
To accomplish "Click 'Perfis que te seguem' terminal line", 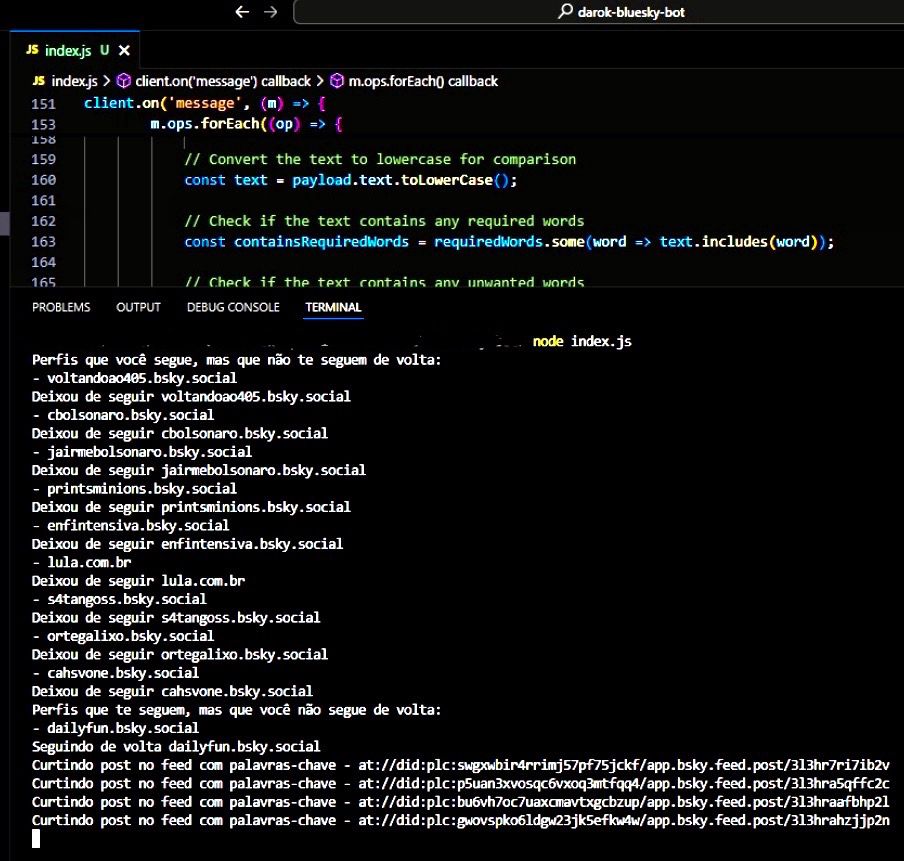I will click(236, 710).
